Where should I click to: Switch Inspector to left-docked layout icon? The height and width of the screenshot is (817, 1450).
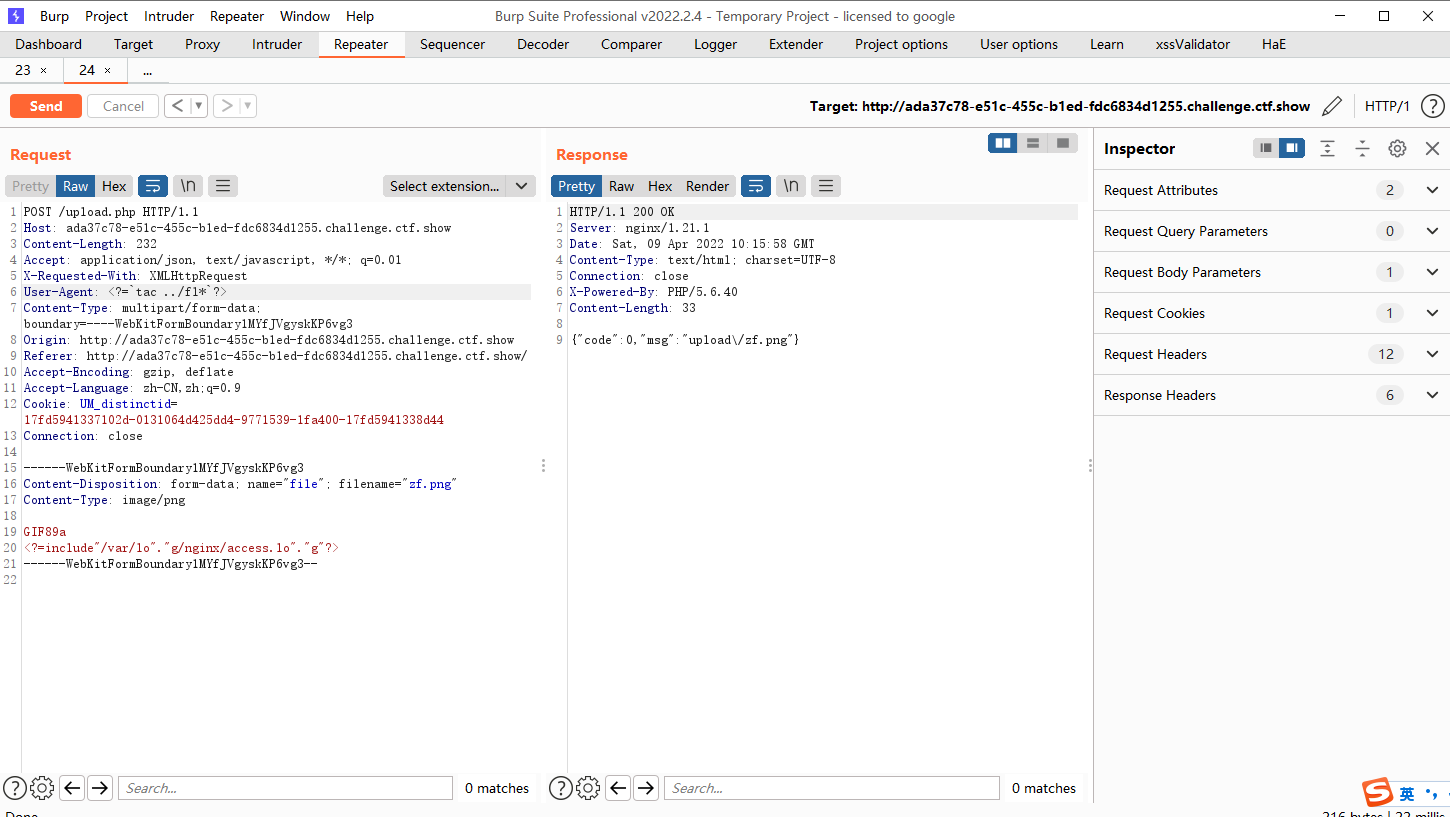click(x=1266, y=148)
